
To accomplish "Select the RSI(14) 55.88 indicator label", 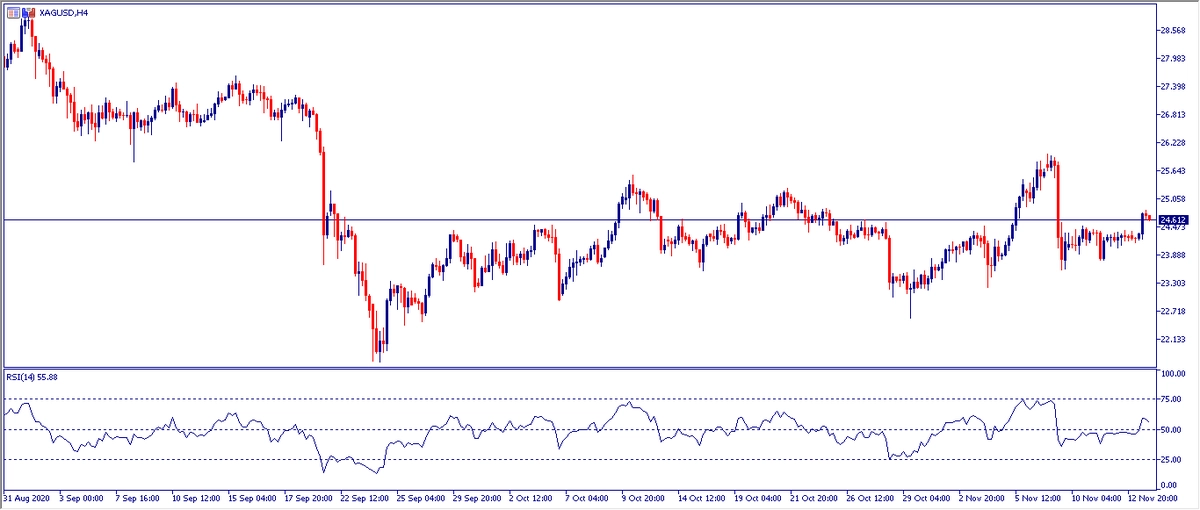I will [33, 377].
